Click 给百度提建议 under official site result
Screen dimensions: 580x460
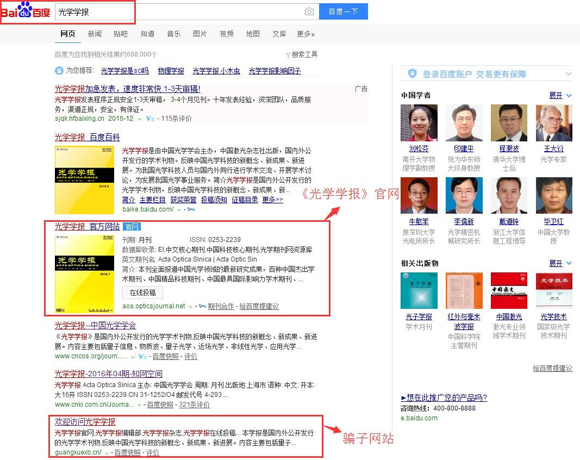259,306
